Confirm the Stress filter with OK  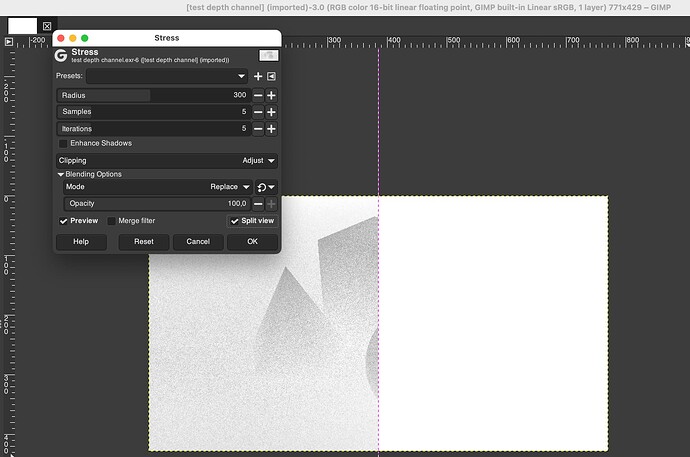(x=252, y=242)
